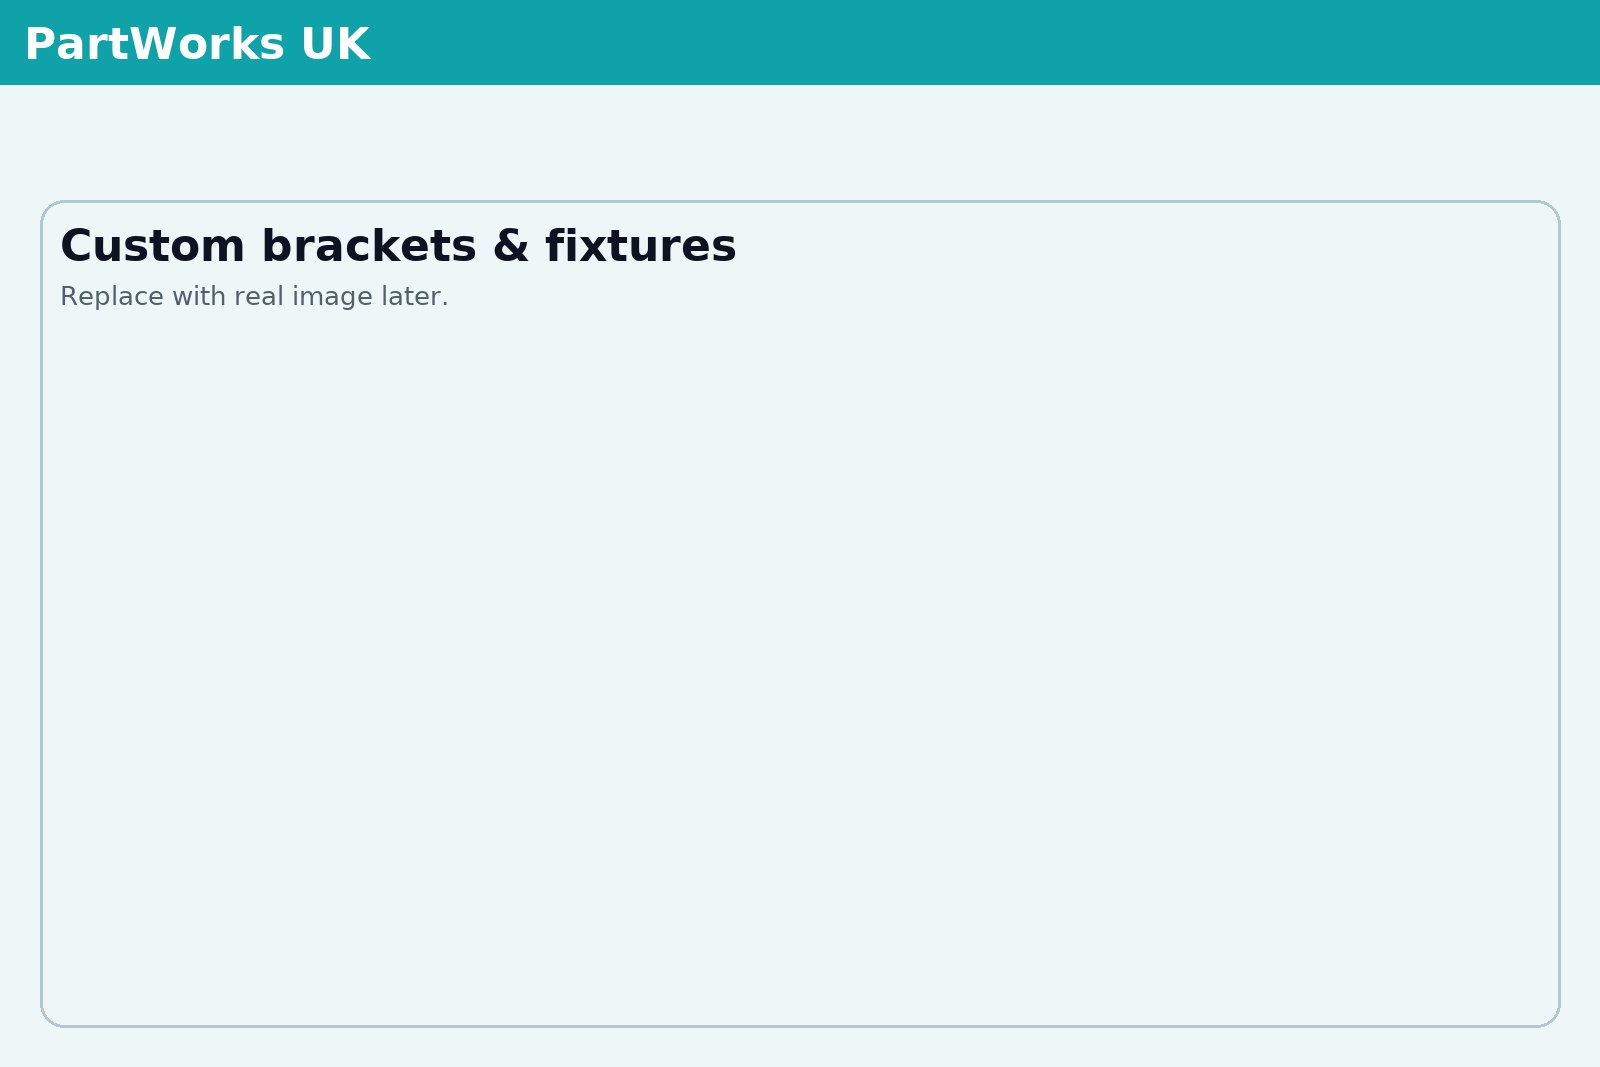Screen dimensions: 1600x1067
Task: Click the left margin beside the card
Action: [x=20, y=600]
